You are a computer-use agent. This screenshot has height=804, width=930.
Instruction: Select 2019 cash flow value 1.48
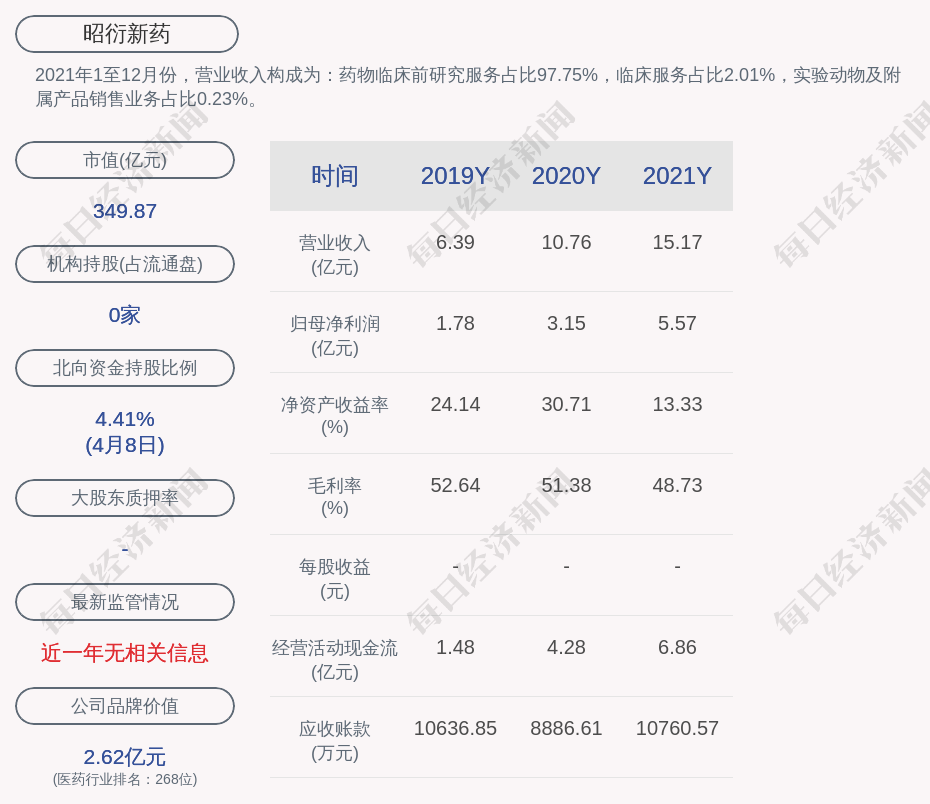(x=455, y=647)
